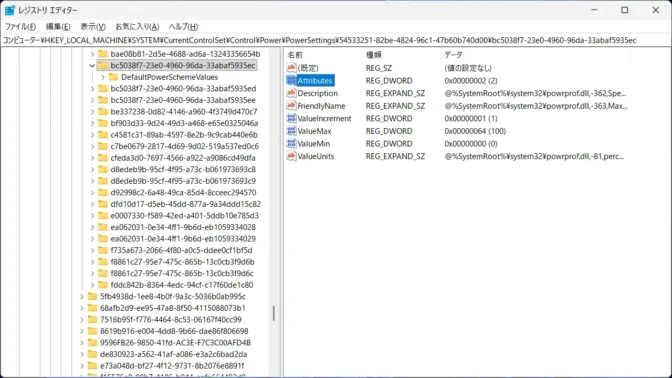The image size is (672, 378).
Task: Click folder icon of dfd10d17-d5eb-45dd key
Action: point(103,204)
